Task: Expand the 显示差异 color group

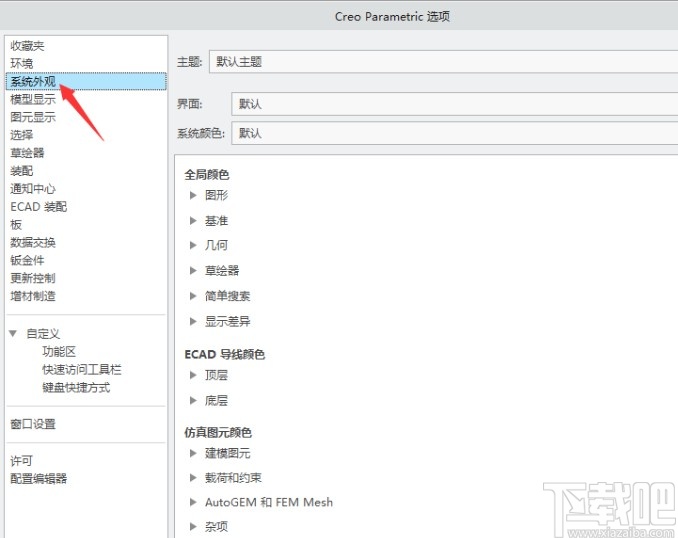Action: (x=193, y=321)
